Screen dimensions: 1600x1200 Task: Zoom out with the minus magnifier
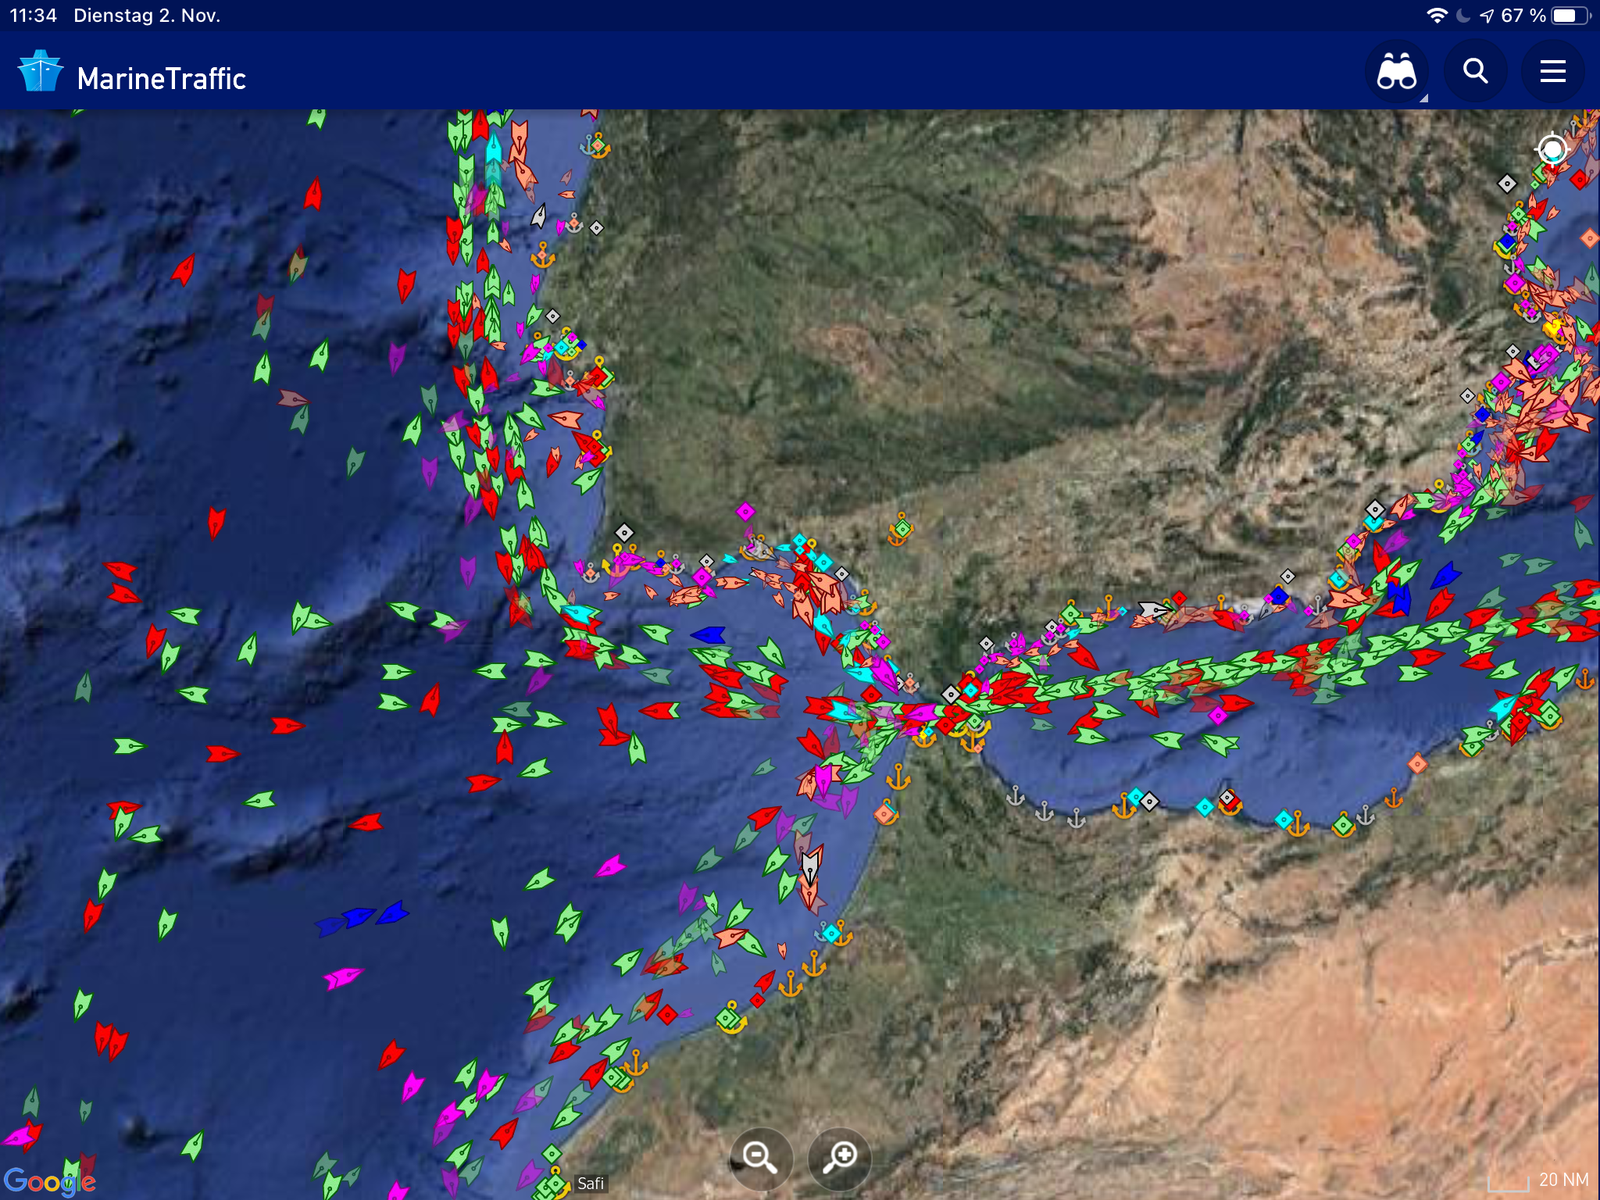(x=760, y=1158)
